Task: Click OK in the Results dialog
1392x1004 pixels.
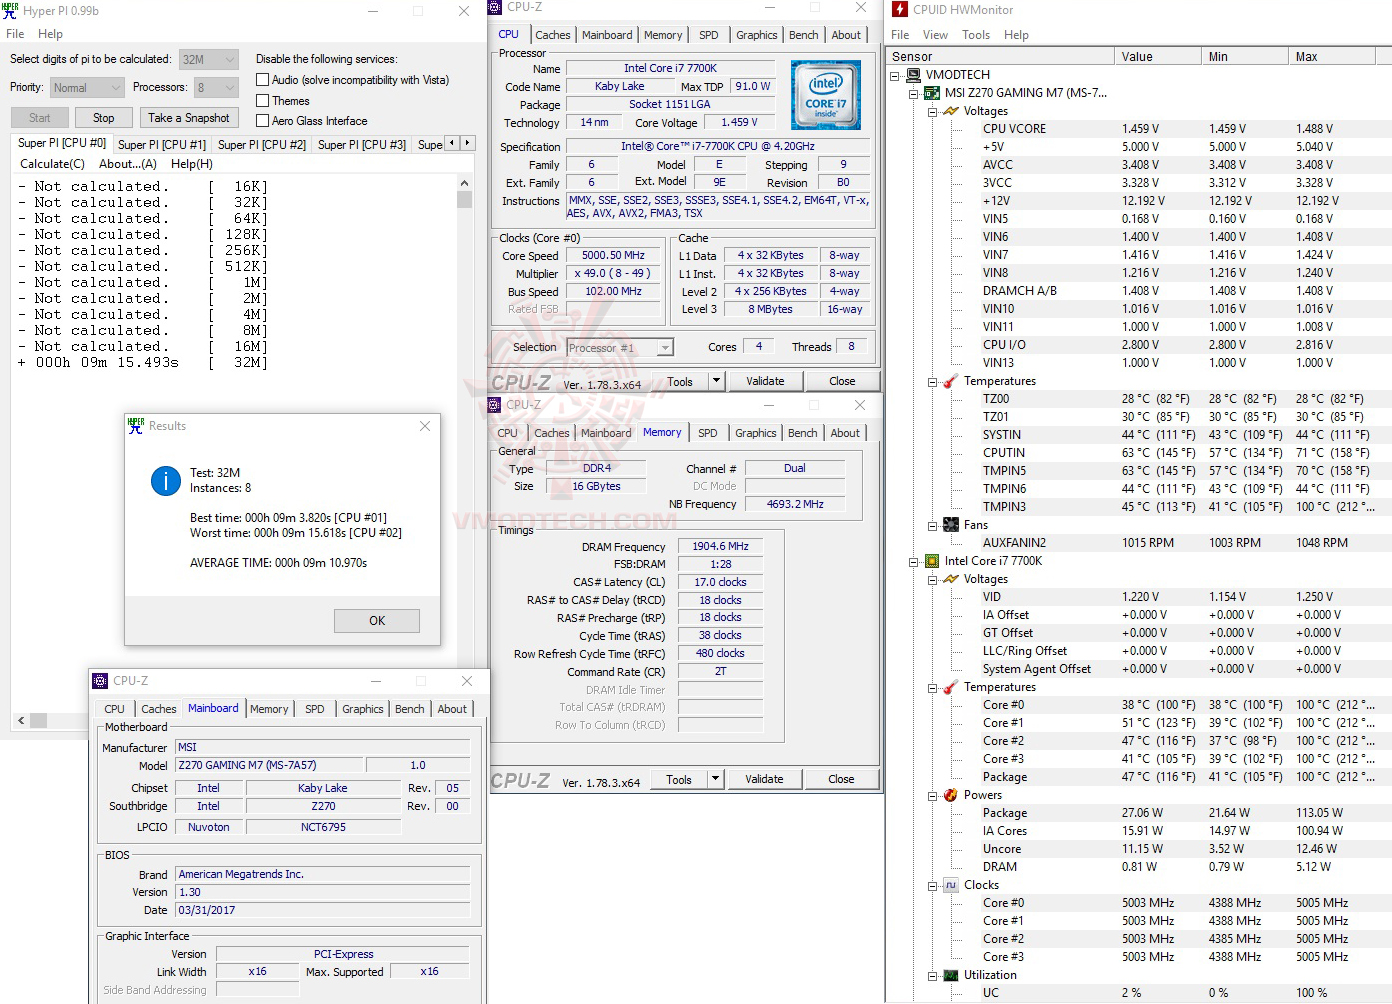Action: pyautogui.click(x=376, y=620)
